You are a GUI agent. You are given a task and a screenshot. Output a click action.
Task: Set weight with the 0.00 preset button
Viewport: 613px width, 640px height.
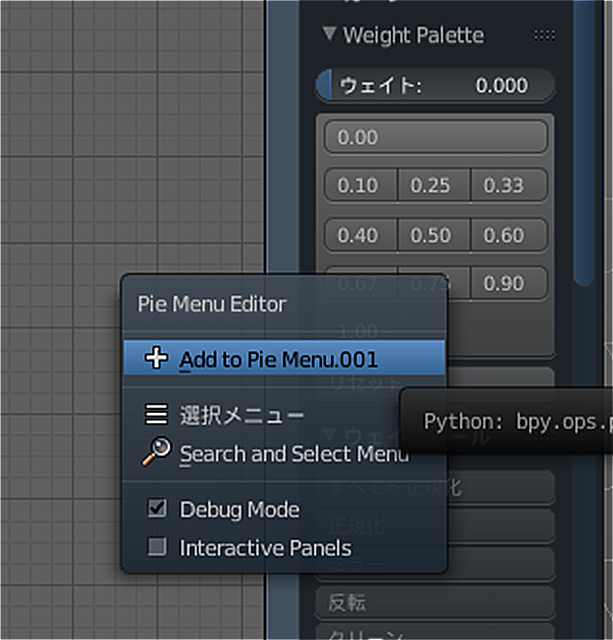435,137
